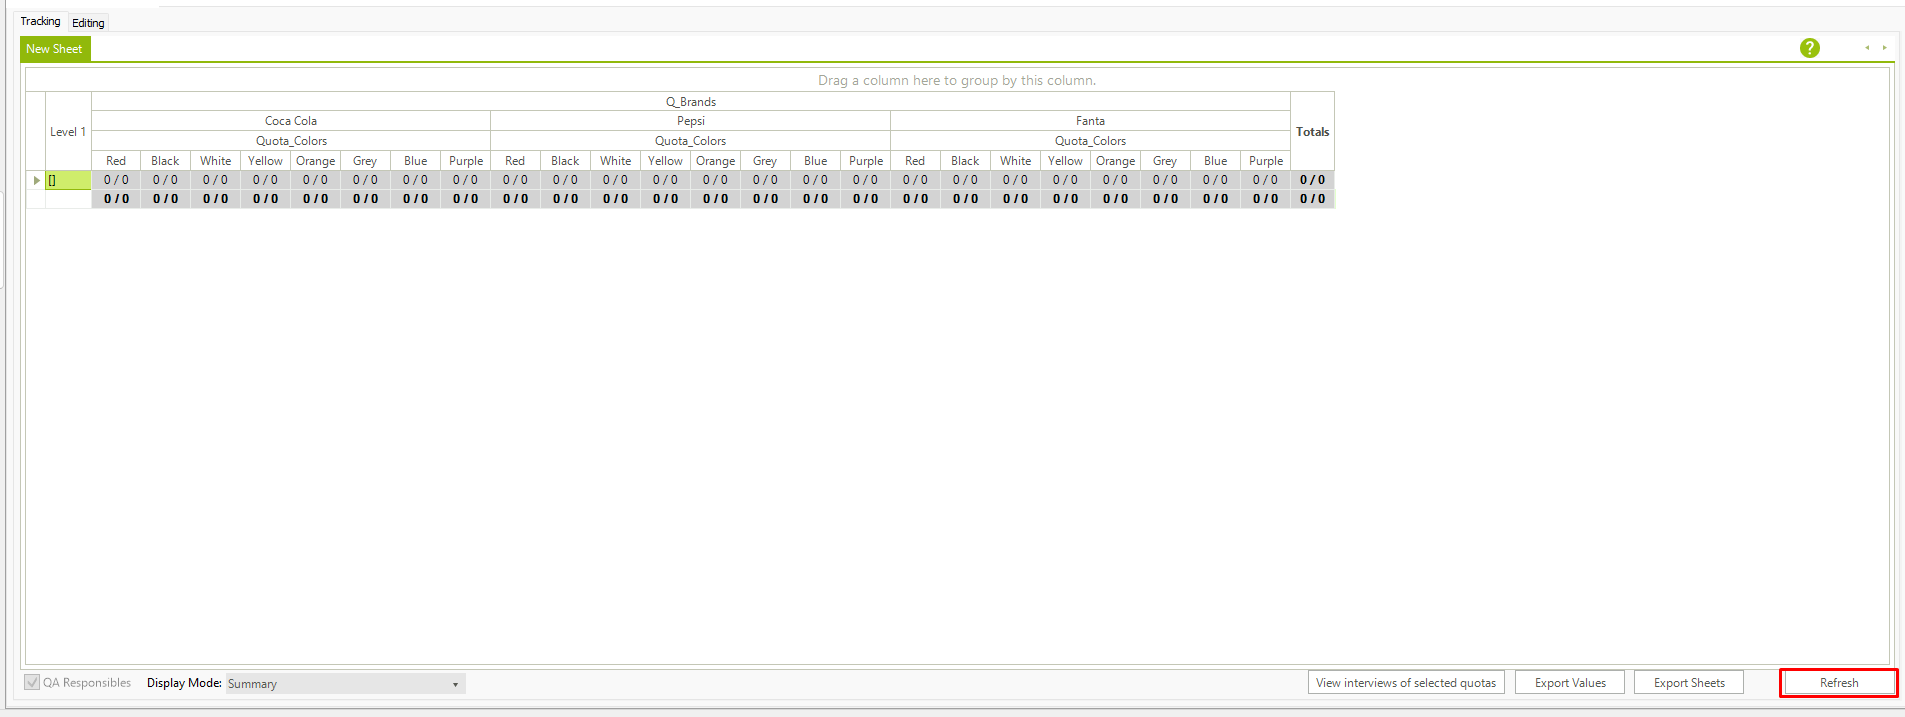Select the Black column under Pepsi

pyautogui.click(x=565, y=161)
